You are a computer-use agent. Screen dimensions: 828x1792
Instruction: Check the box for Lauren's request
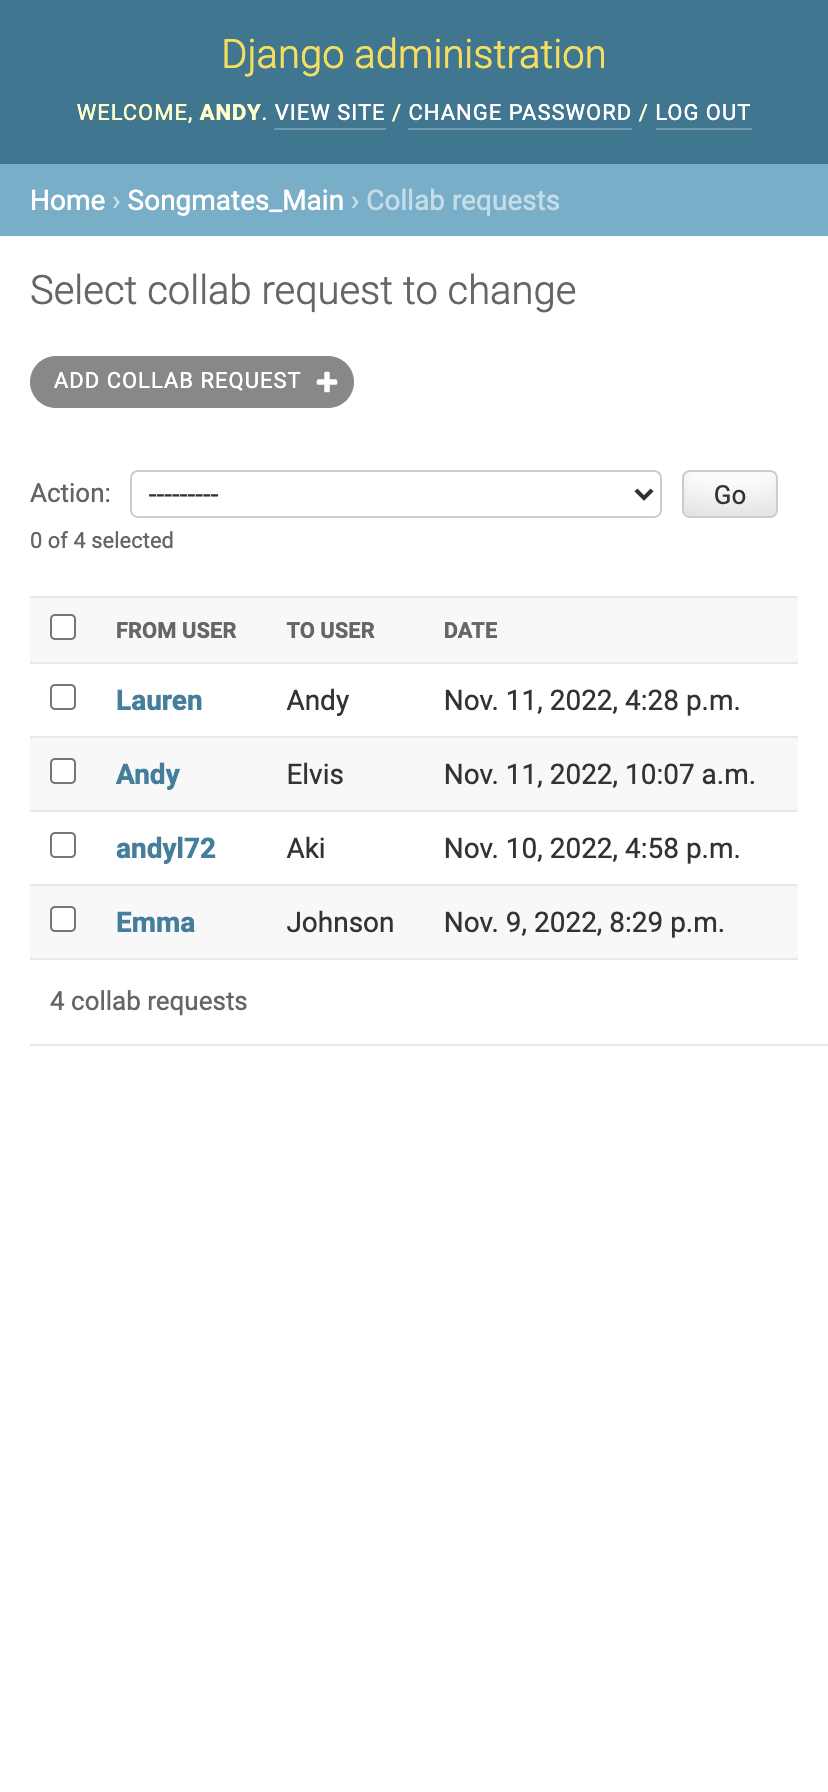pos(63,697)
